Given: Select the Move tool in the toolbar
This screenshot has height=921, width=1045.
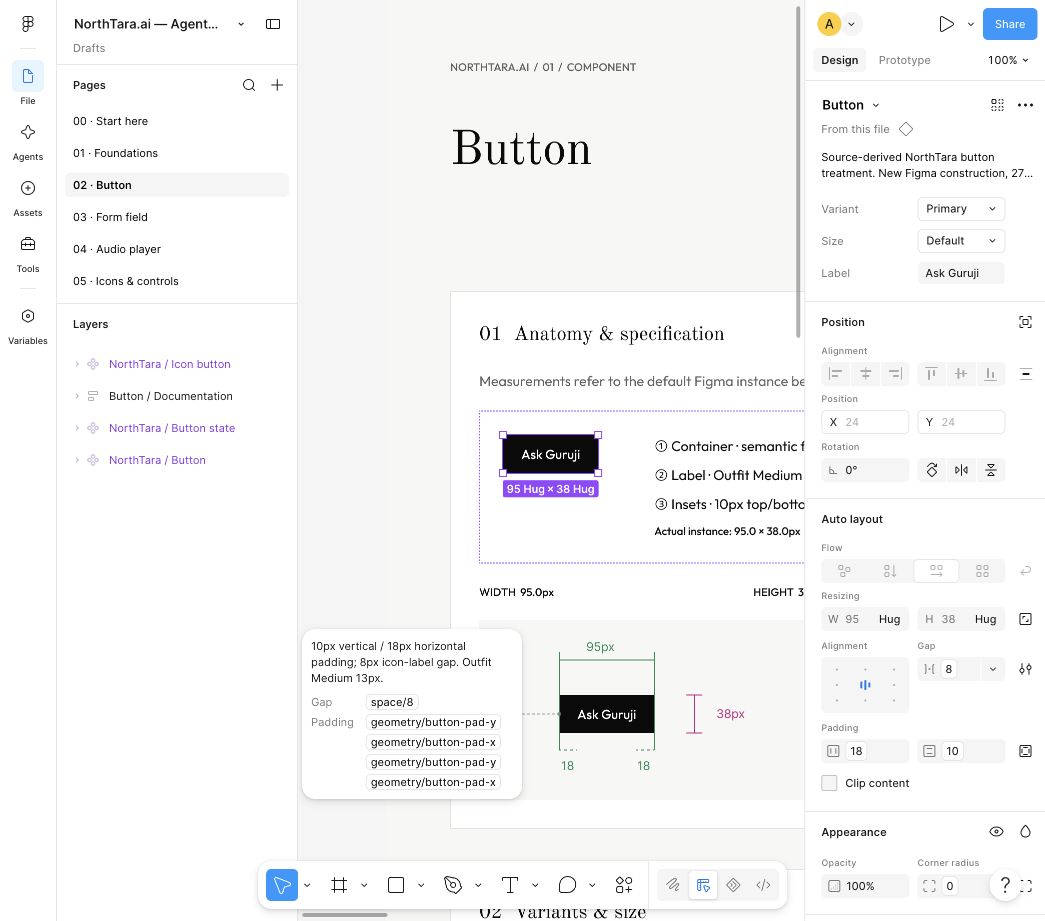Looking at the screenshot, I should tap(282, 885).
